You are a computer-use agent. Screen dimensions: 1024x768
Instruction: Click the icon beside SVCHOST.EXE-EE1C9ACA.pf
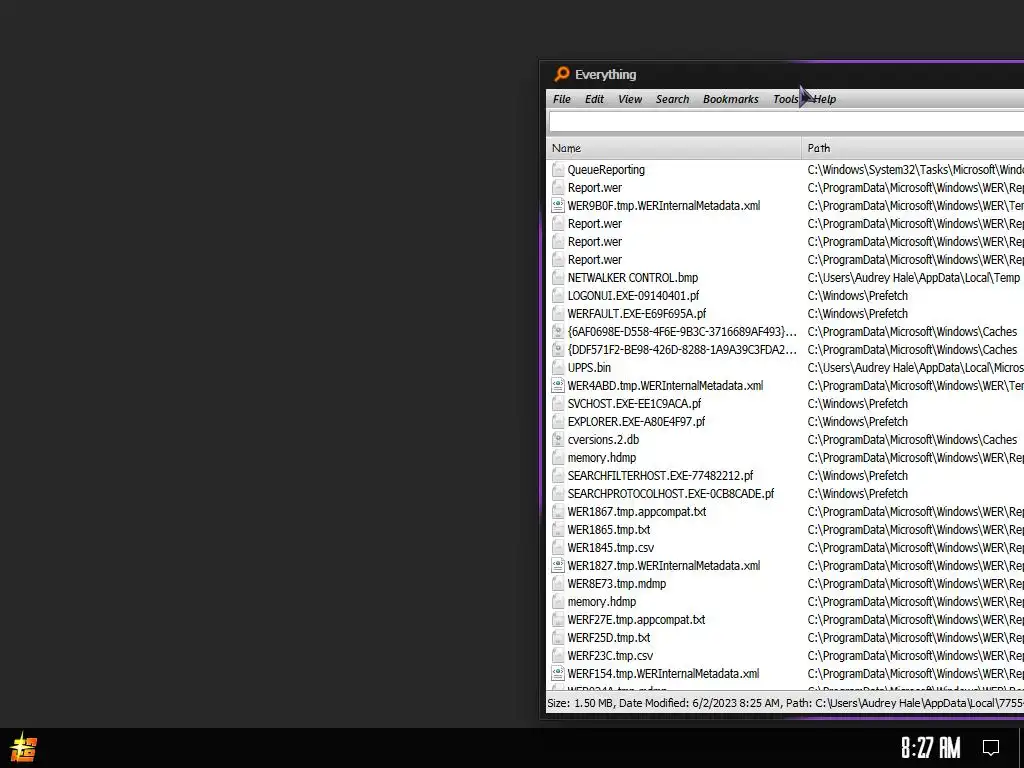point(558,404)
